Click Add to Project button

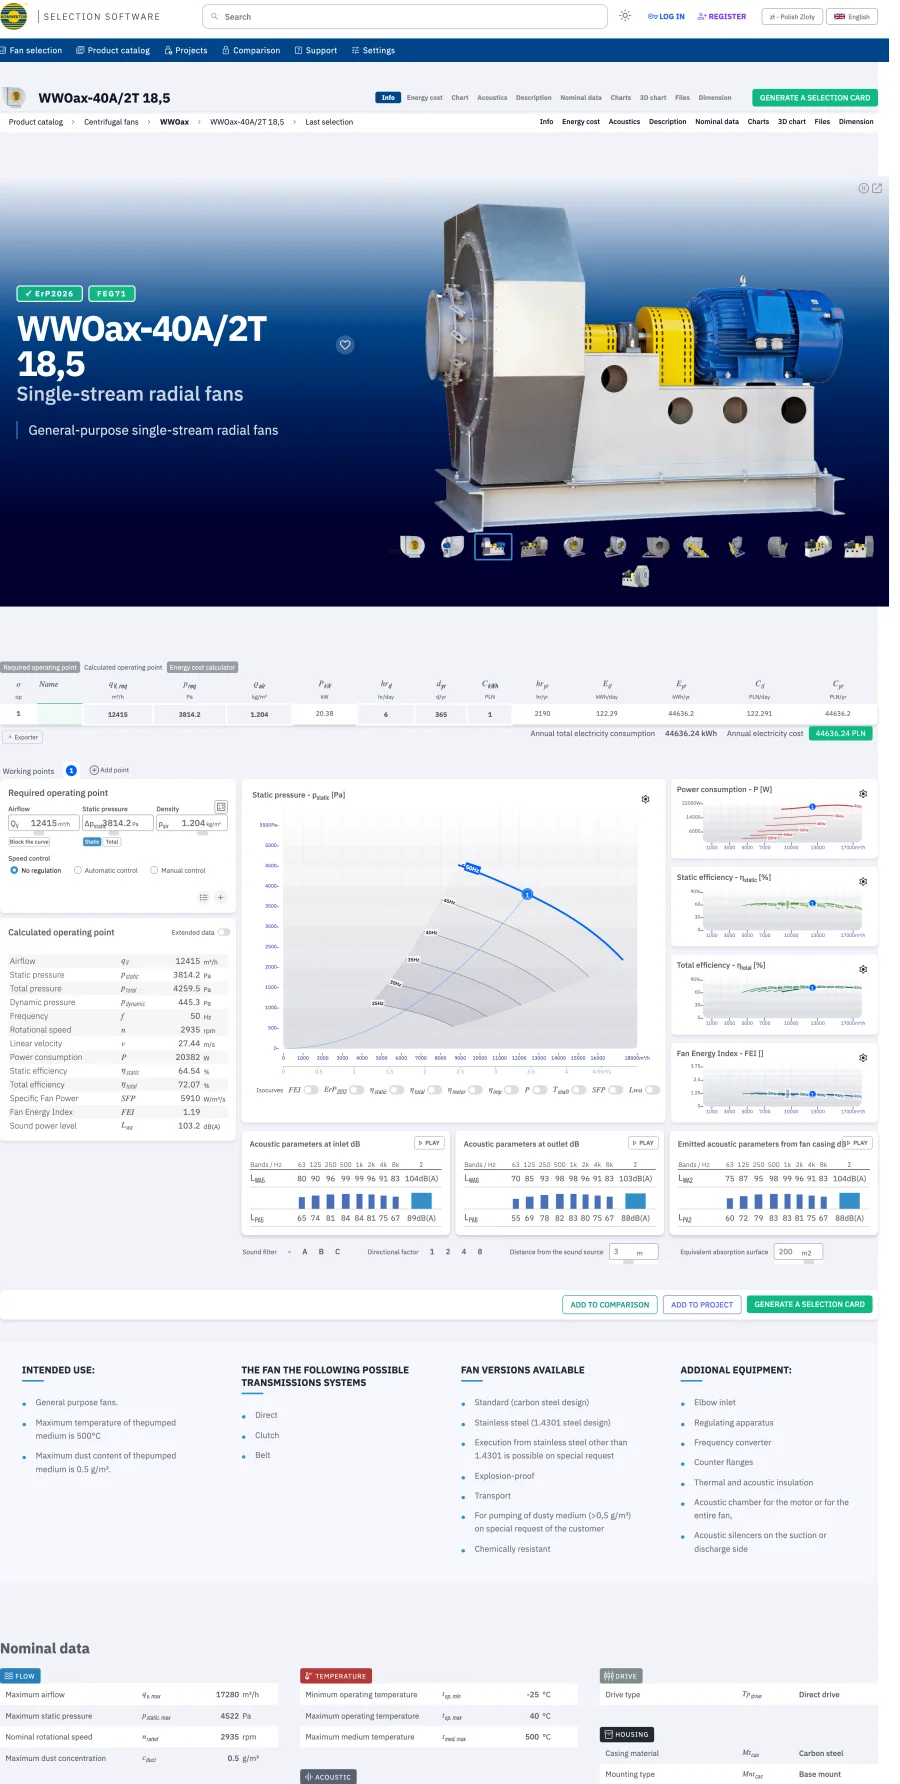[702, 1304]
